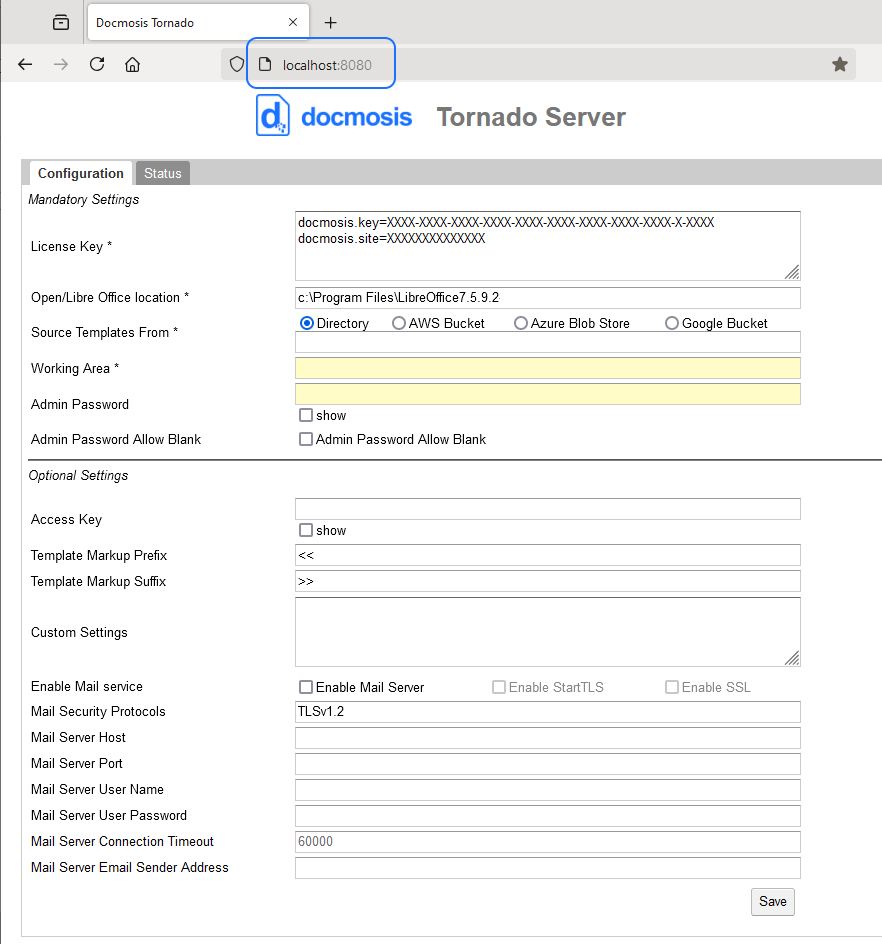Select the Docmosis Tornado browser tab

[x=199, y=22]
